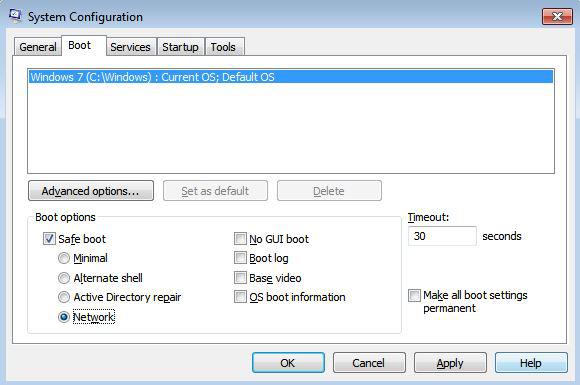Enable No GUI boot checkbox
This screenshot has height=385, width=580.
pos(240,239)
